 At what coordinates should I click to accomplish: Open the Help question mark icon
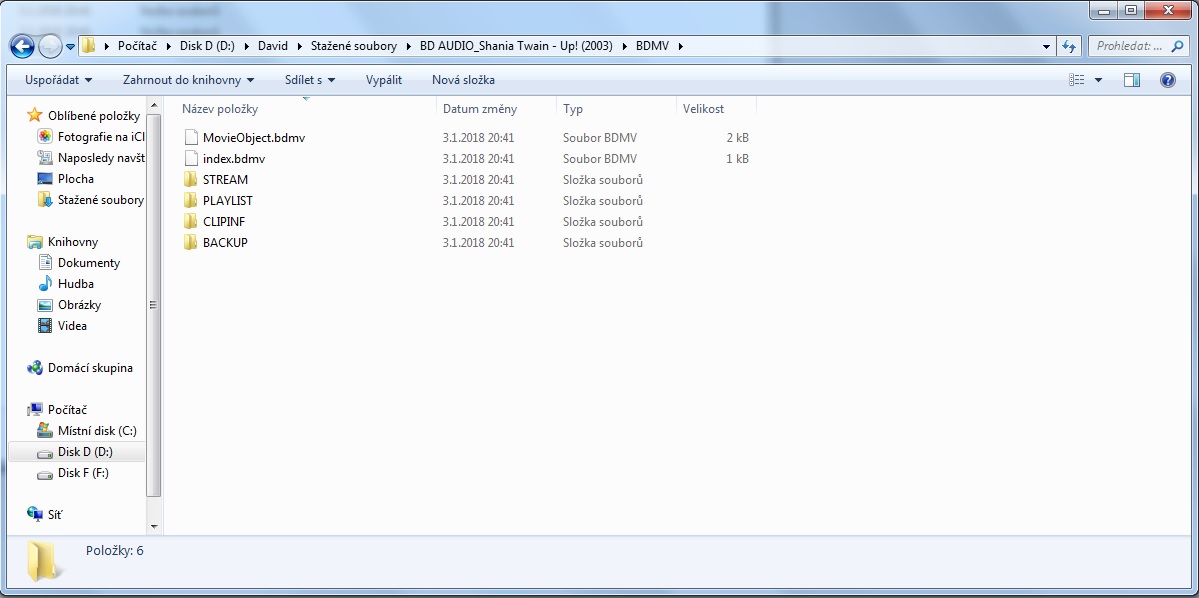tap(1167, 80)
